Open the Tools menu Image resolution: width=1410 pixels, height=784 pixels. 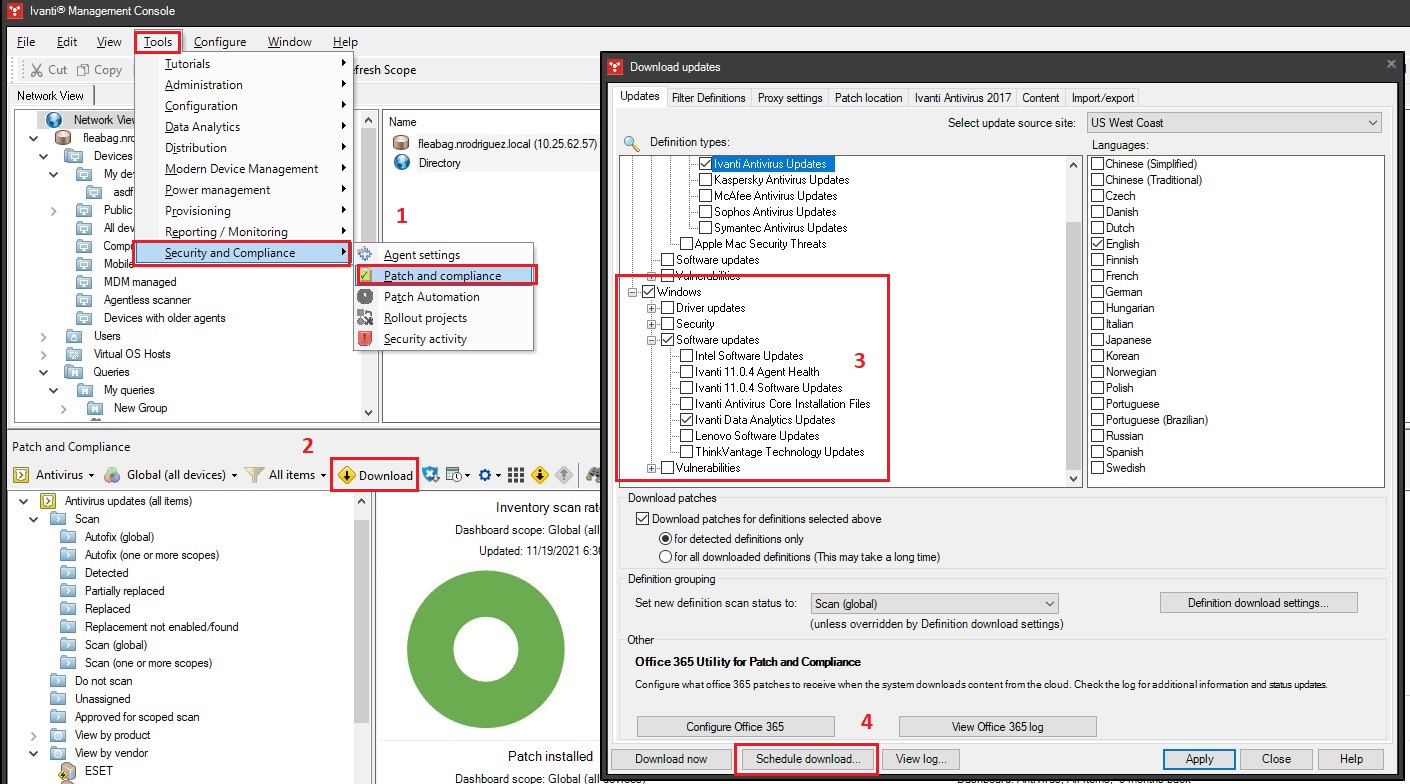(157, 42)
